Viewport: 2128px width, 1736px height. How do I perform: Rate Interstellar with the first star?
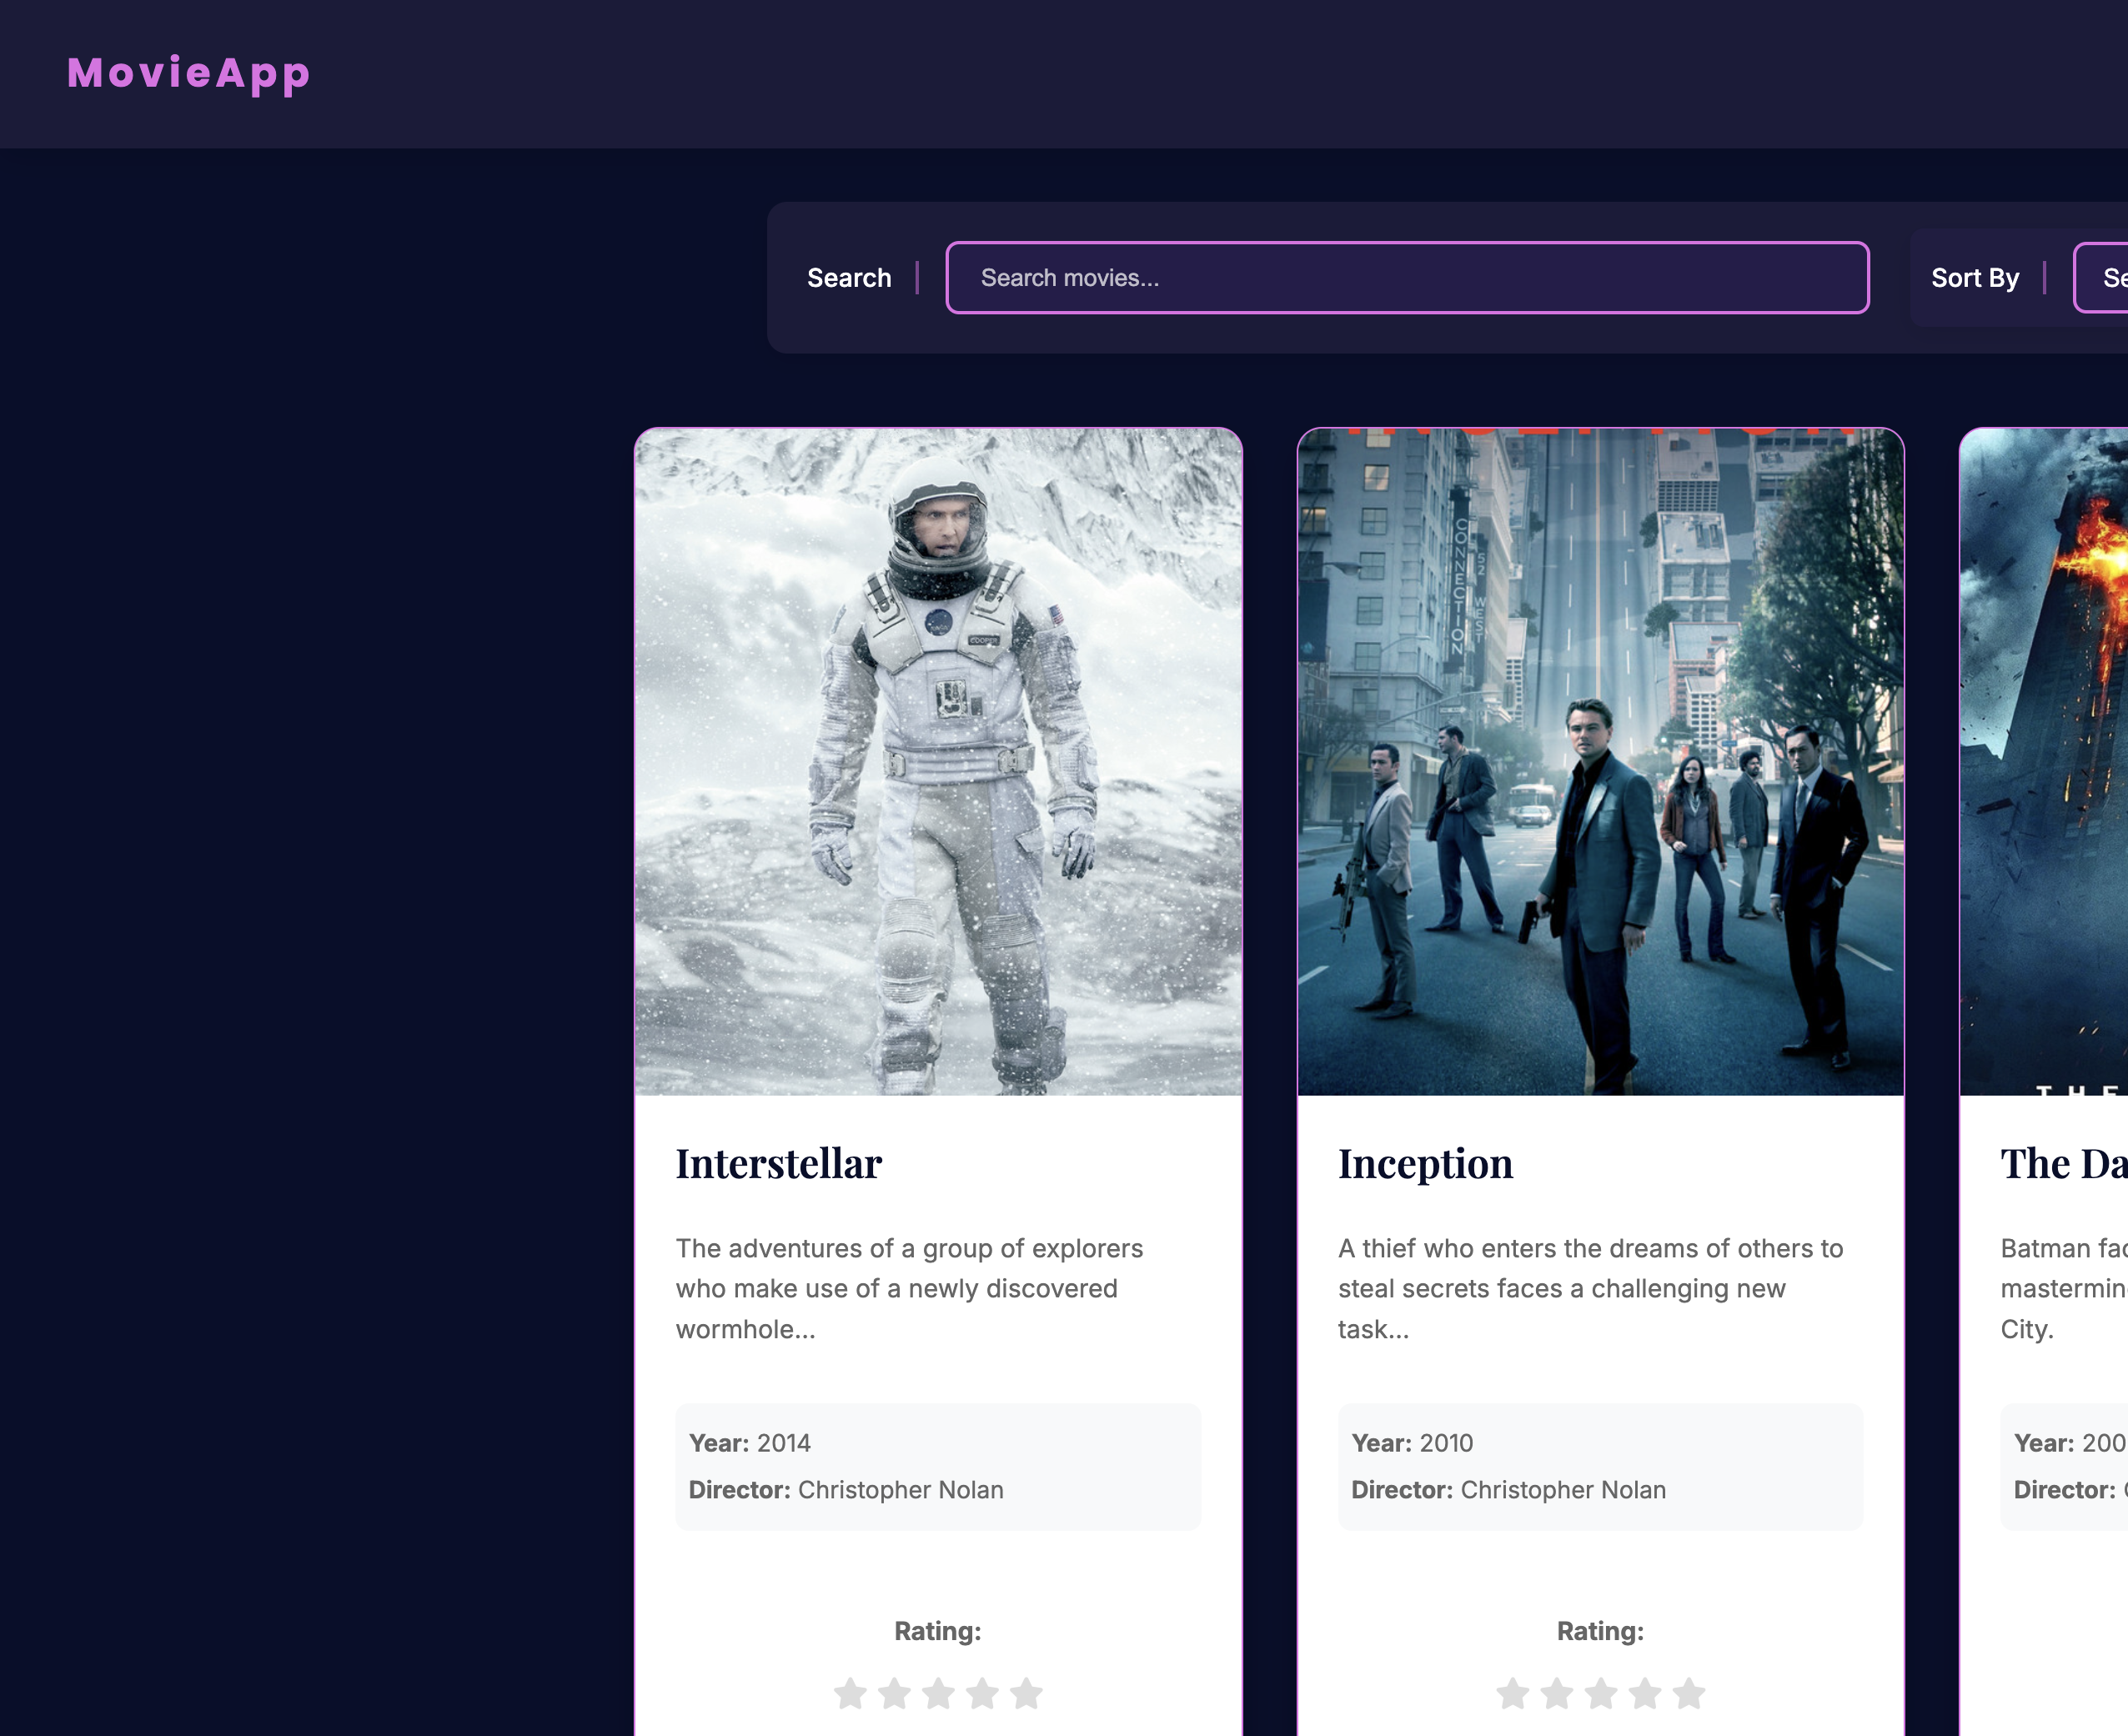coord(850,1693)
